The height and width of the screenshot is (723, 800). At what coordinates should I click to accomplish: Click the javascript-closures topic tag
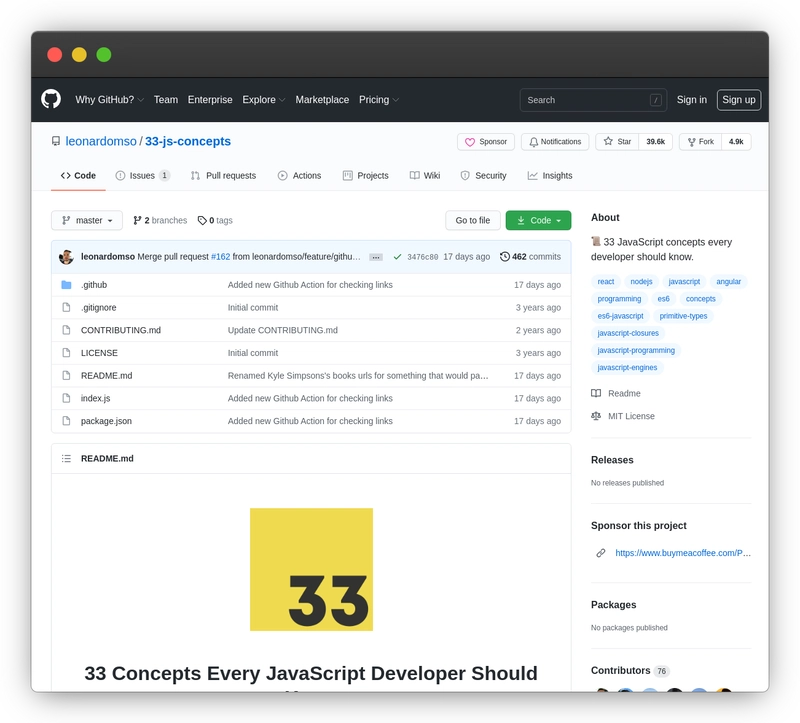628,333
